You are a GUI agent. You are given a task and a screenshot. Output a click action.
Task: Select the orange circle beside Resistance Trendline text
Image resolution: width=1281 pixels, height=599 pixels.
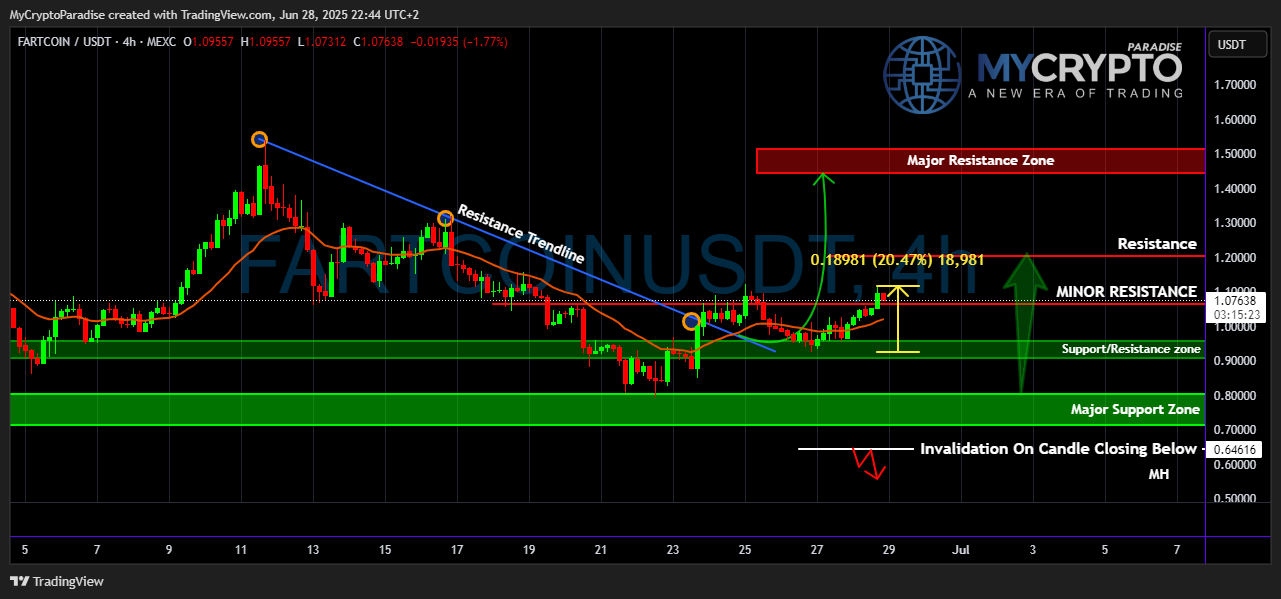445,217
